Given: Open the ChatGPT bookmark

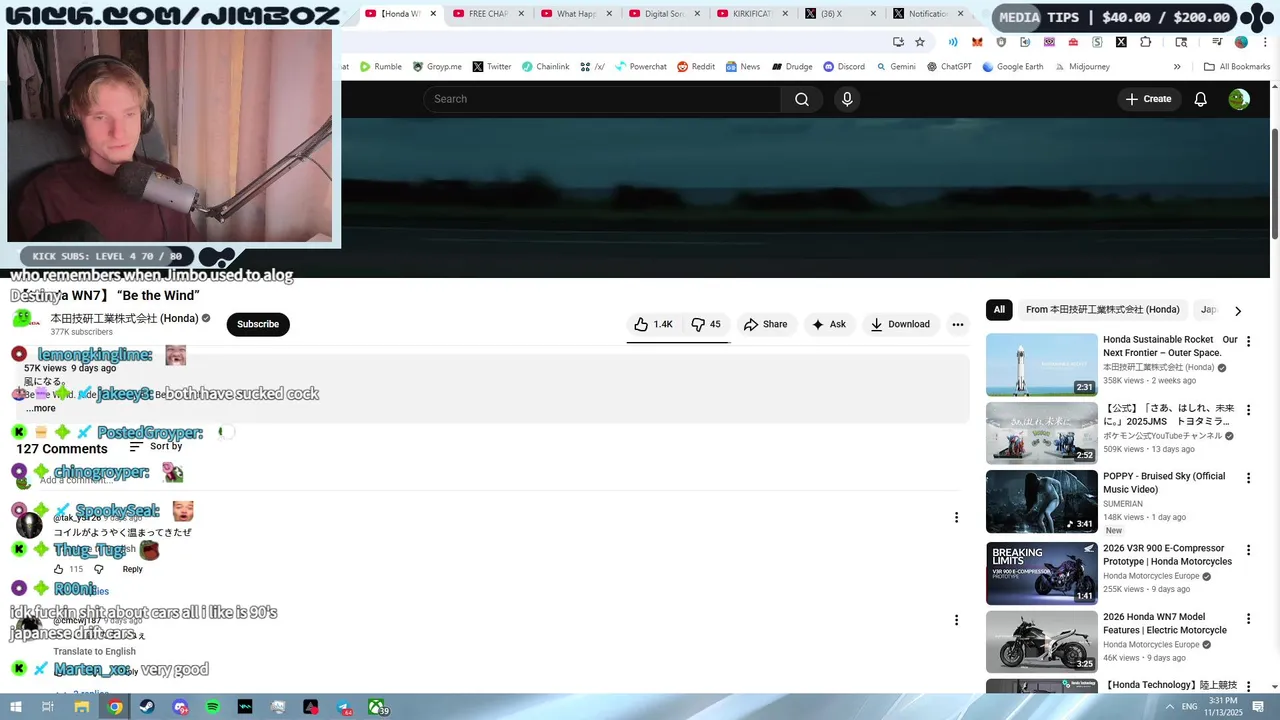Looking at the screenshot, I should click(x=949, y=67).
